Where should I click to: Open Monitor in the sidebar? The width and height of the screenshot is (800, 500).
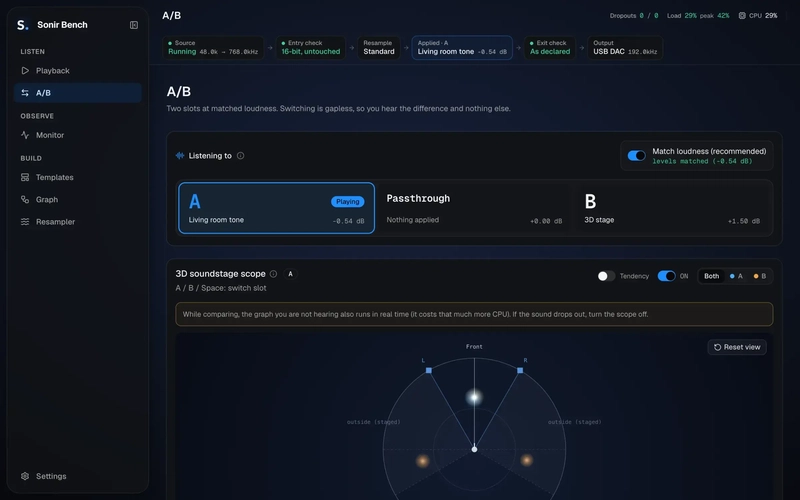click(78, 135)
